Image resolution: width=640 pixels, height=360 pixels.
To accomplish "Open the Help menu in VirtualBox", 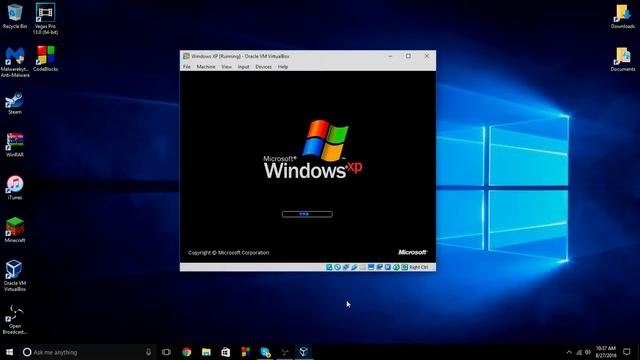I will [283, 67].
